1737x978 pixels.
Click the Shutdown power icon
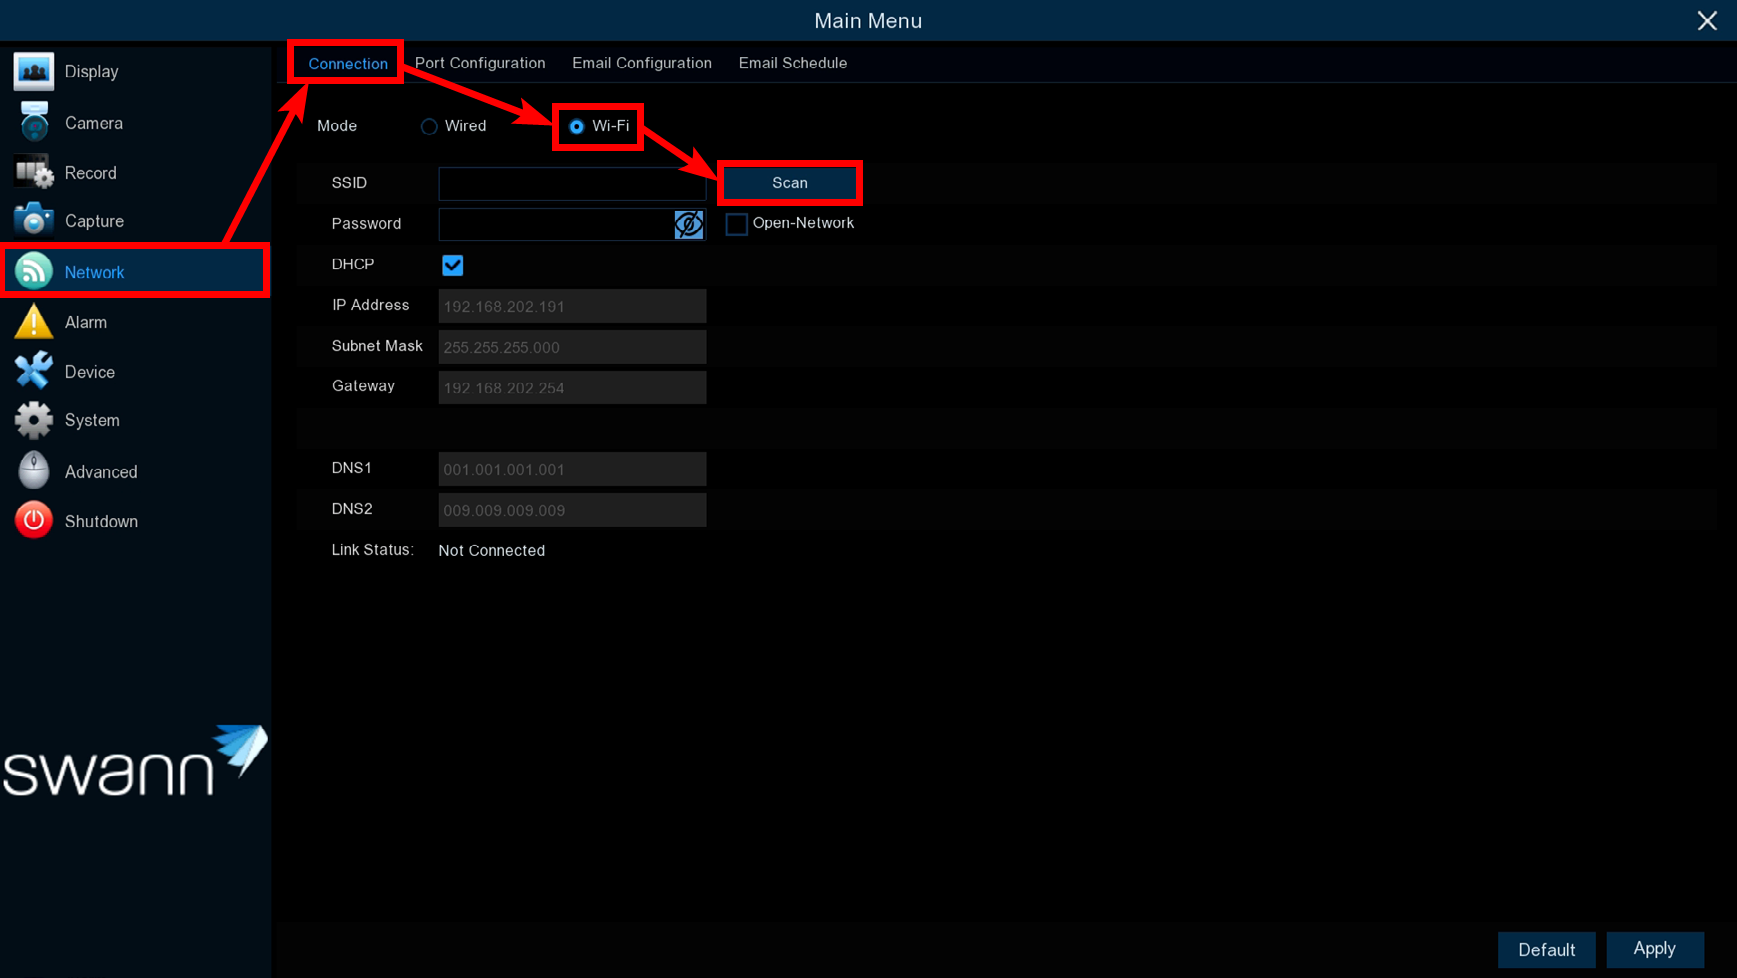pos(33,521)
